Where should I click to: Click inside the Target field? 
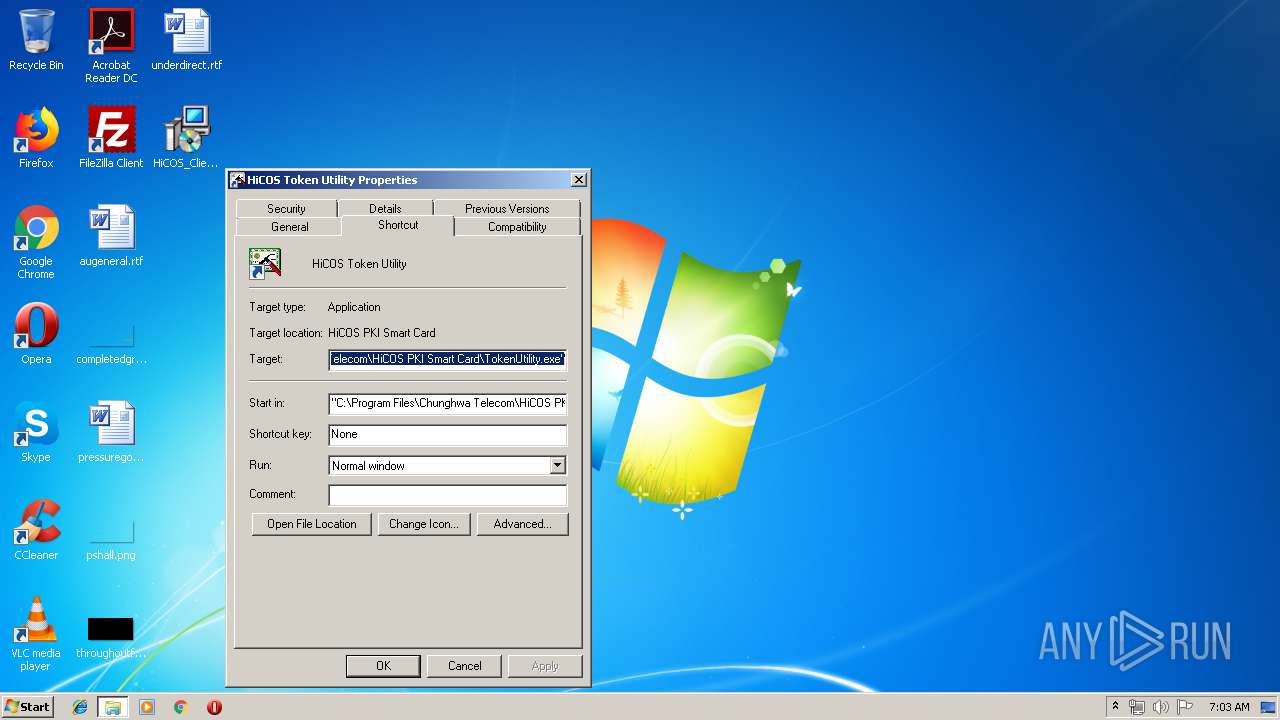click(448, 359)
